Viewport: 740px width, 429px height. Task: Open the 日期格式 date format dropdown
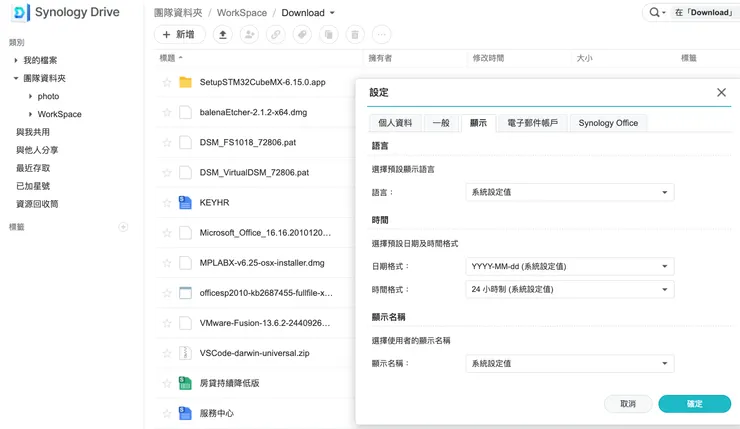570,266
